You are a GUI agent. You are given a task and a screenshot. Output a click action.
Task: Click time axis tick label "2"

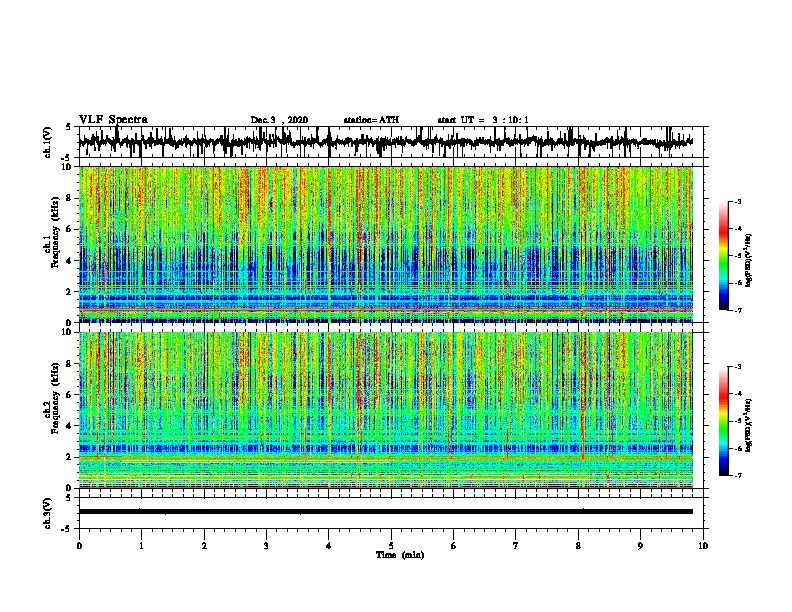coord(204,546)
